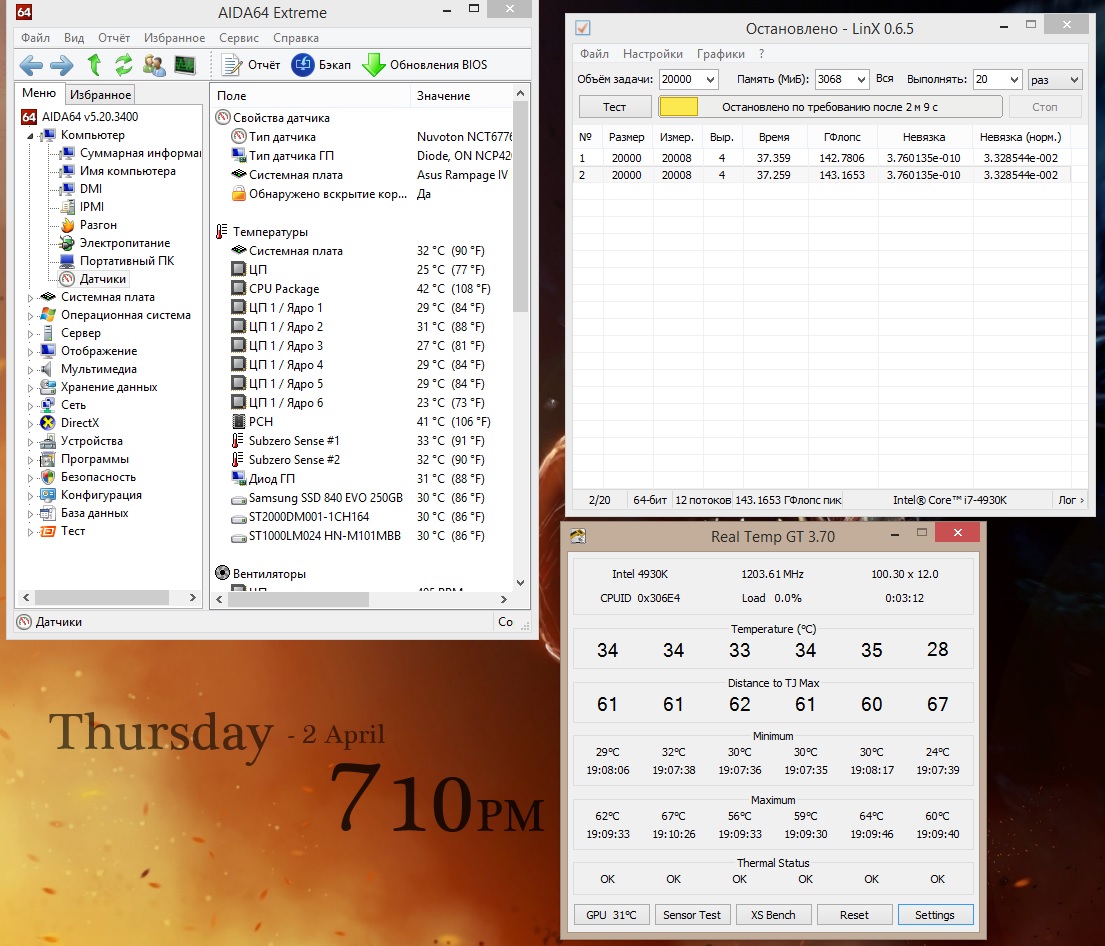The height and width of the screenshot is (946, 1105).
Task: Click the Температуры thermometer icon
Action: [x=222, y=231]
